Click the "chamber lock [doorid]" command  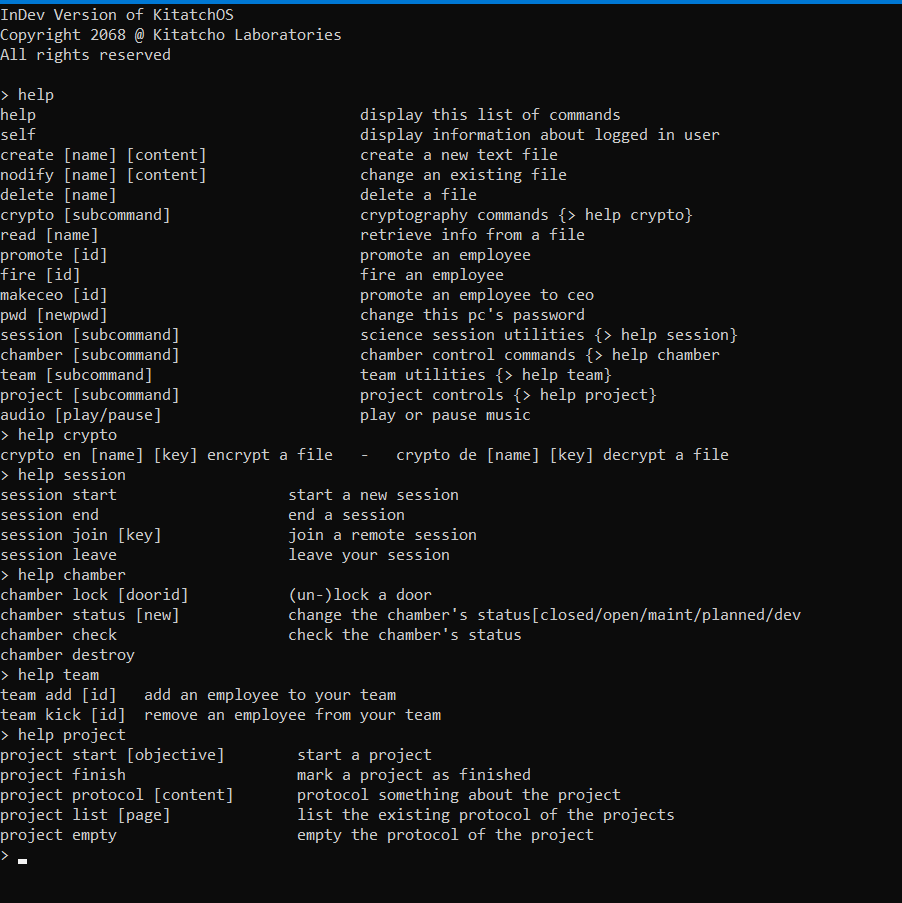95,595
